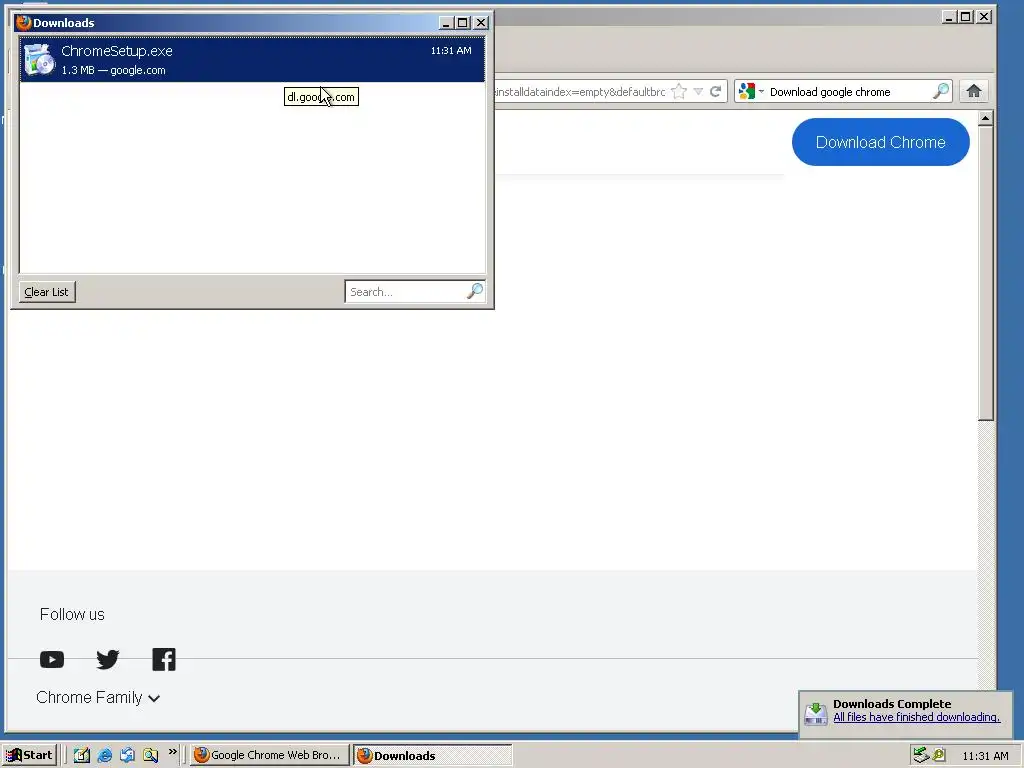Switch to Google Chrome Web Browser taskbar button
1024x768 pixels.
[x=269, y=755]
